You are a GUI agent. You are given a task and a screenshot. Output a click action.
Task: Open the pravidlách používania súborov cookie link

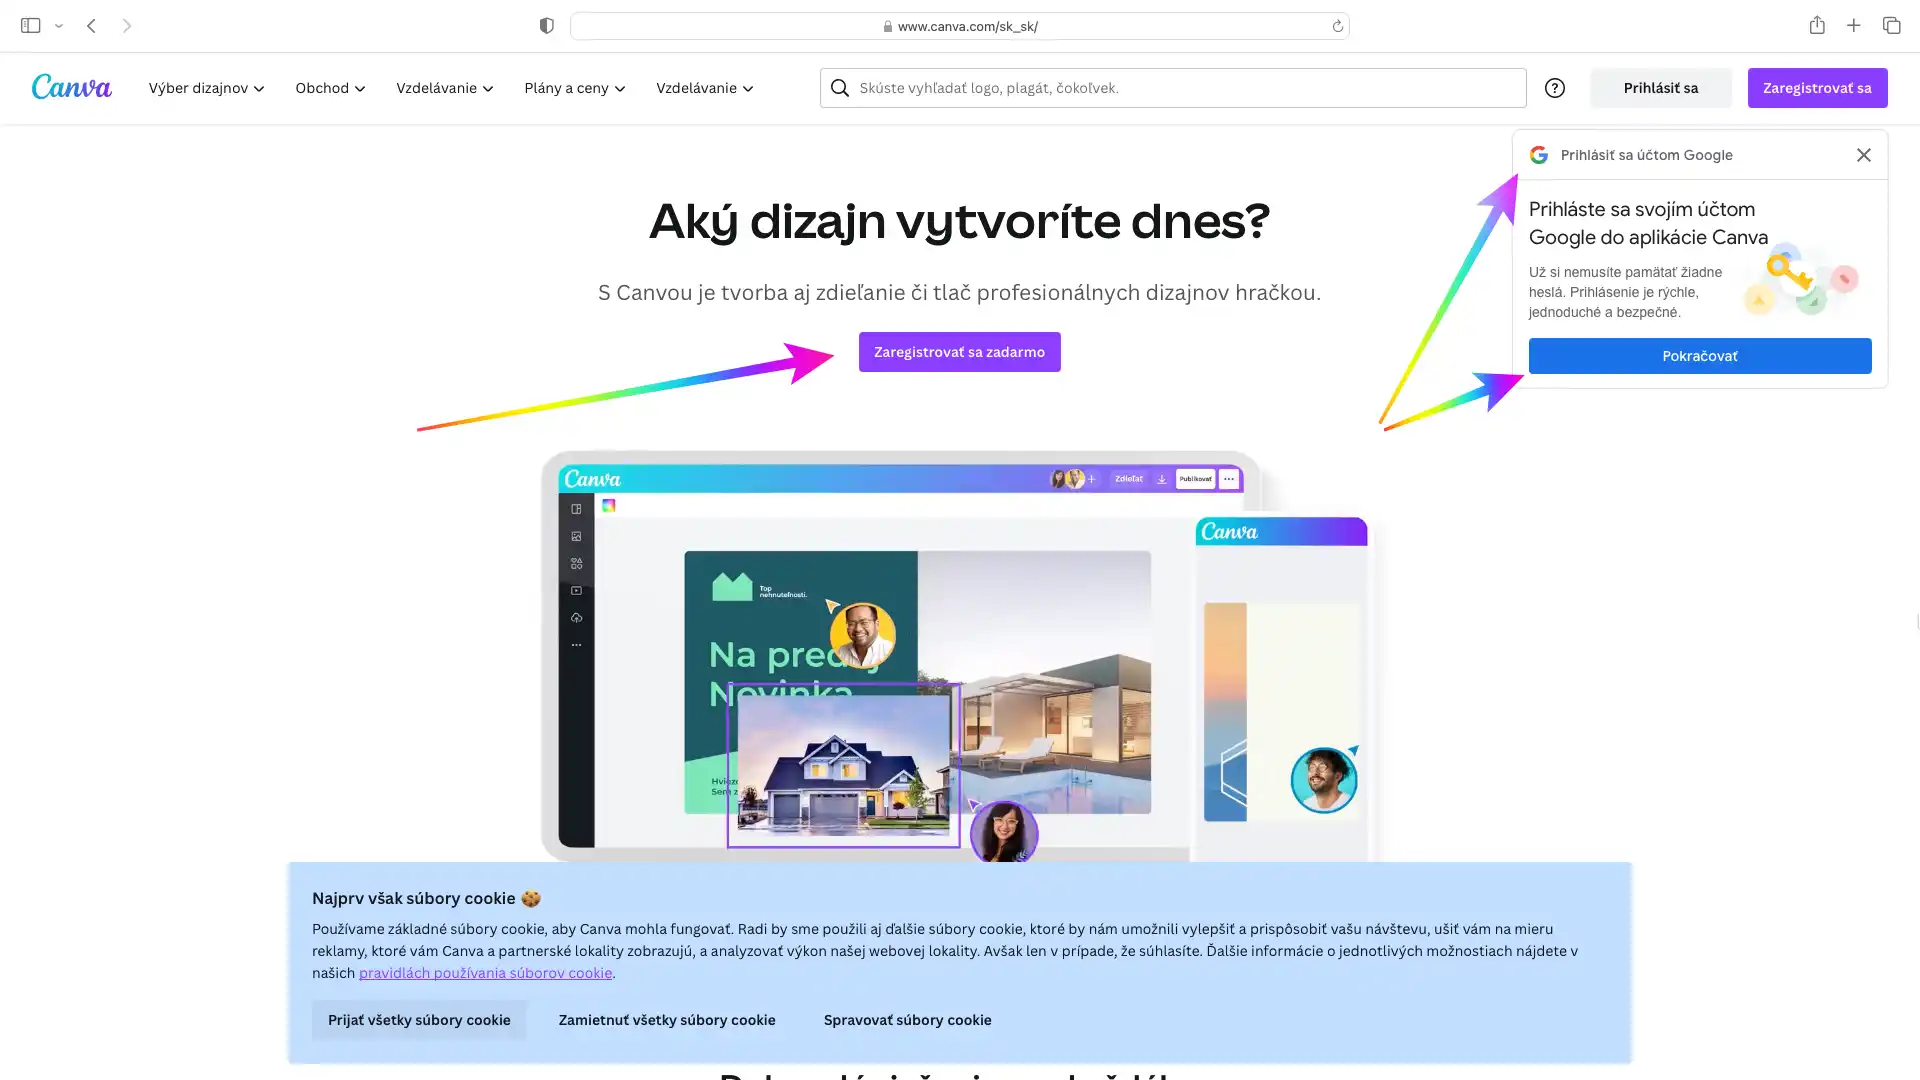(x=486, y=972)
